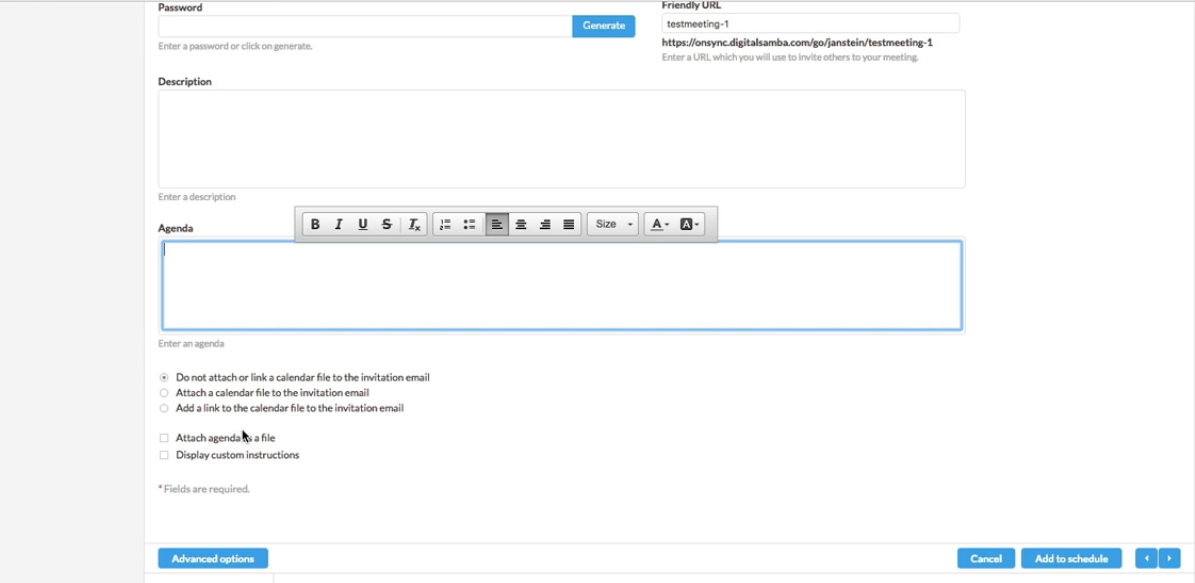The width and height of the screenshot is (1195, 583).
Task: Insert a bulleted list
Action: 469,224
